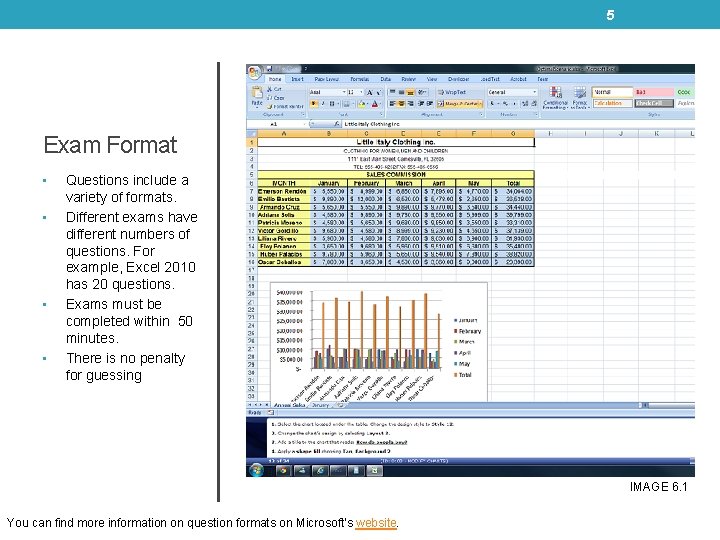Click the formula bar showing Little Italy Clothing Inc

(x=518, y=124)
